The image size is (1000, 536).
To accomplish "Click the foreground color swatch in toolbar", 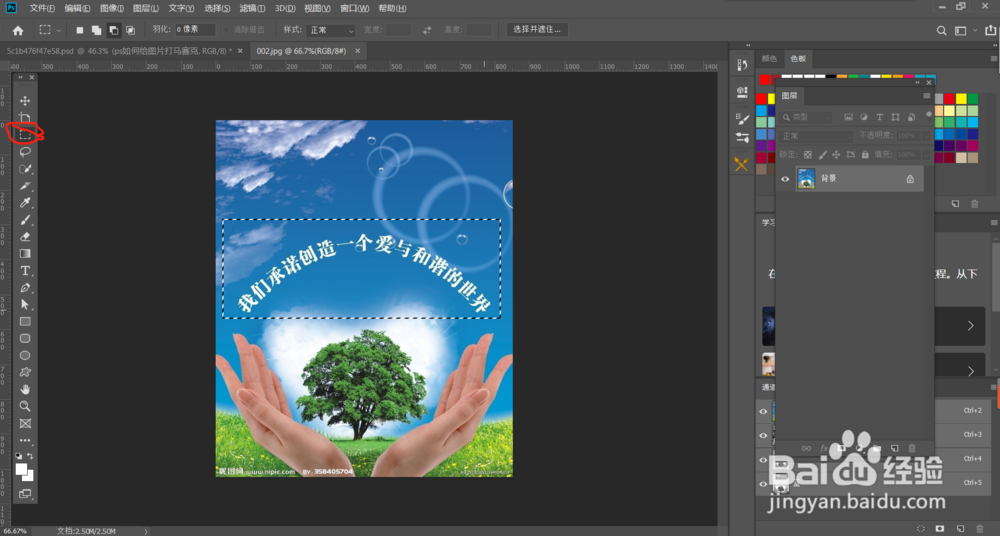I will pos(21,470).
